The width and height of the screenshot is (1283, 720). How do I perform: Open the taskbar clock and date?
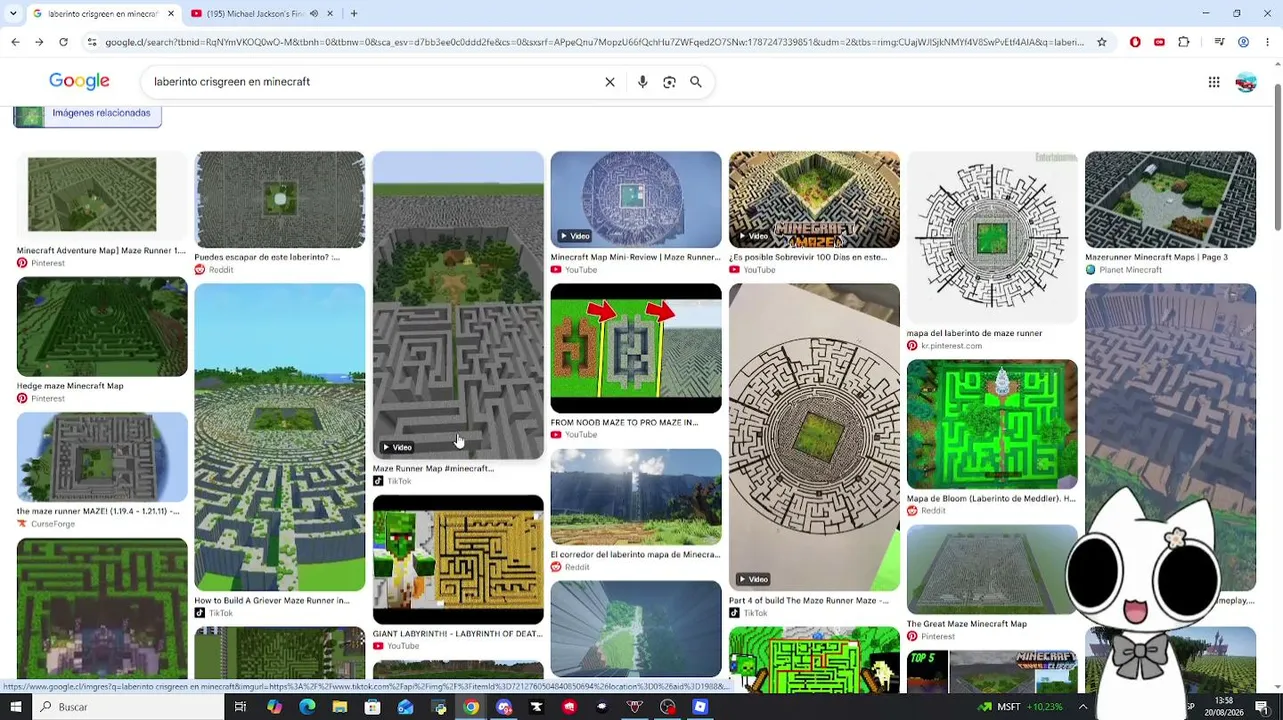coord(1224,706)
